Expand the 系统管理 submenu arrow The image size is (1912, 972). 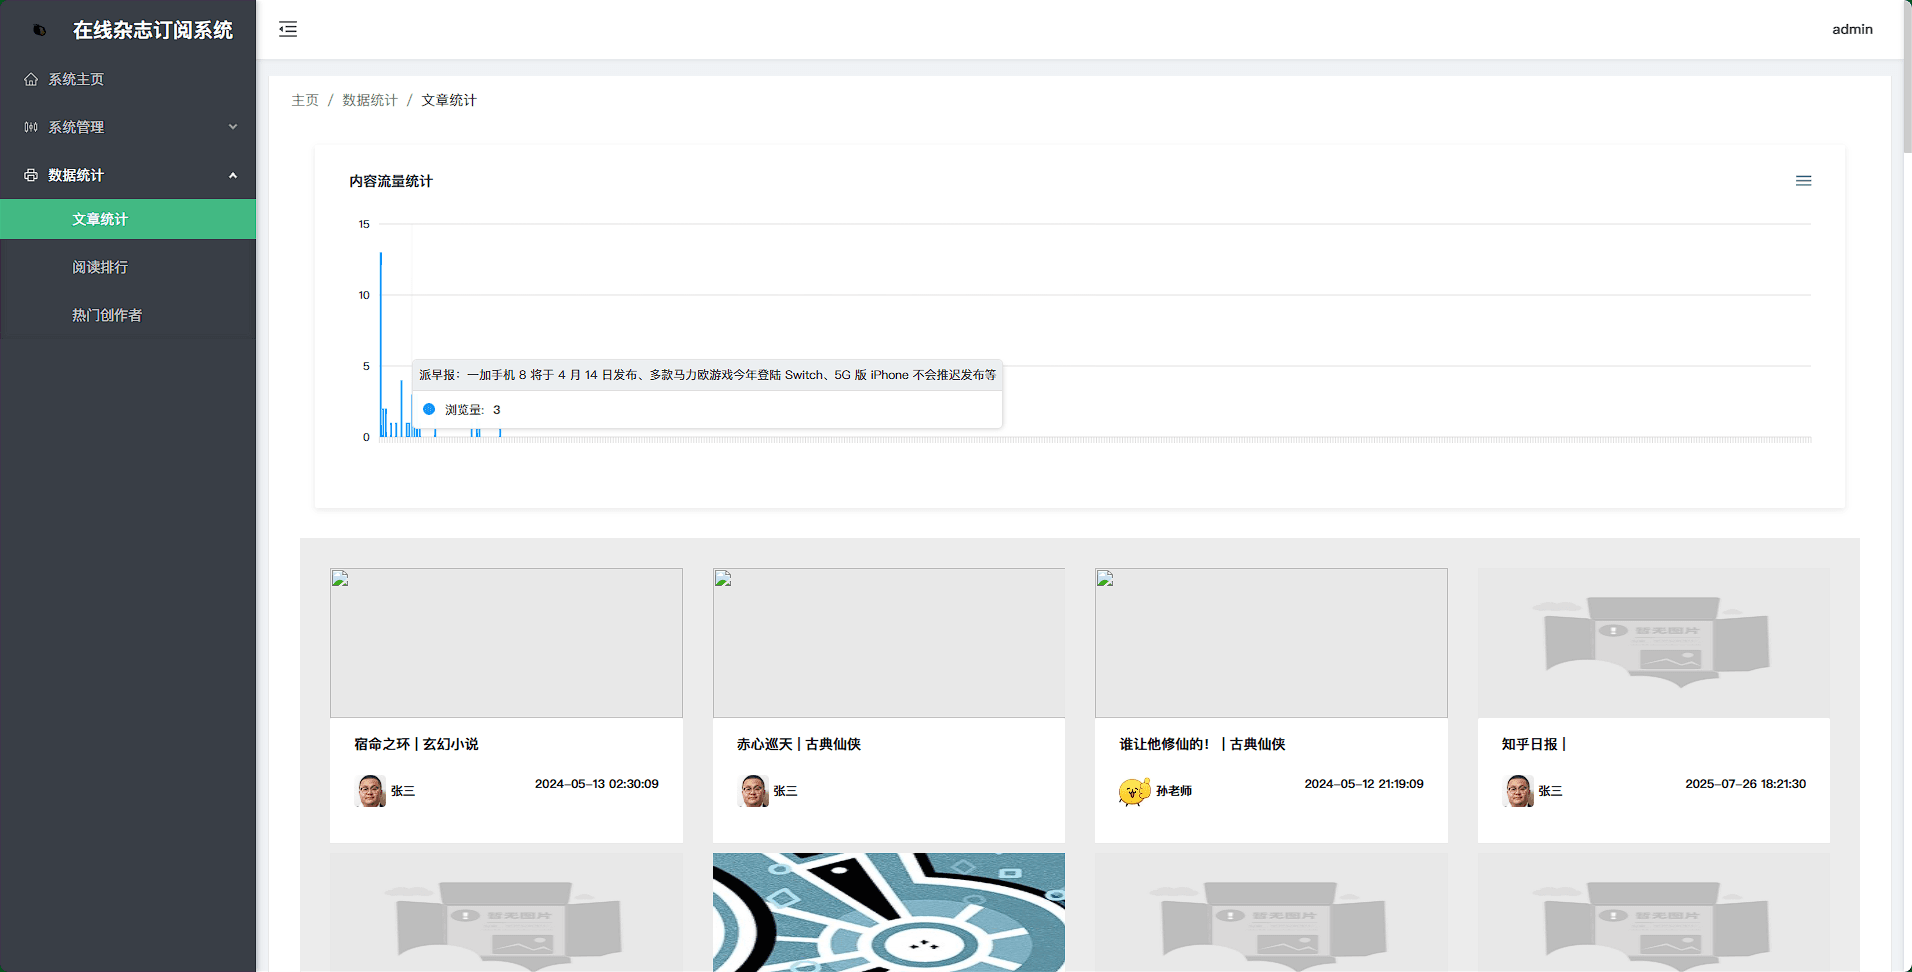pyautogui.click(x=233, y=127)
